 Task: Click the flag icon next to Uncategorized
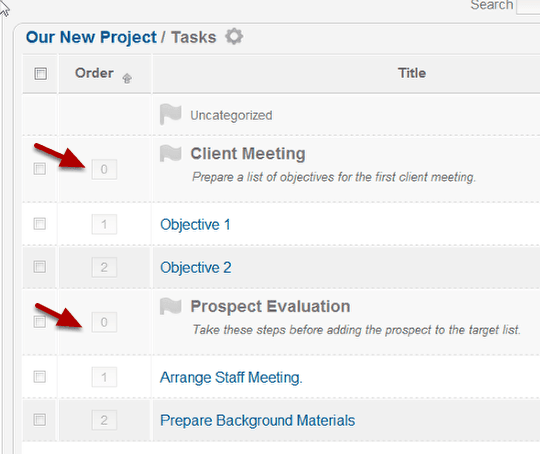(170, 114)
